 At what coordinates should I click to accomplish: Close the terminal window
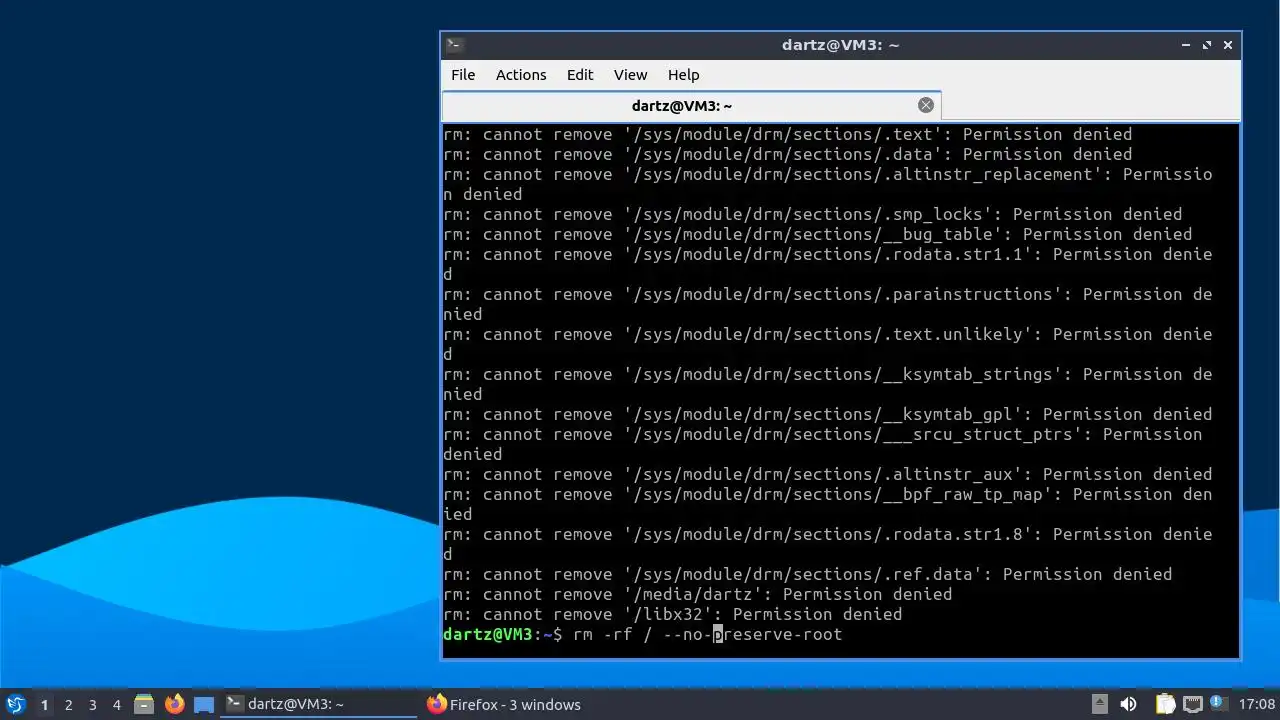1228,45
